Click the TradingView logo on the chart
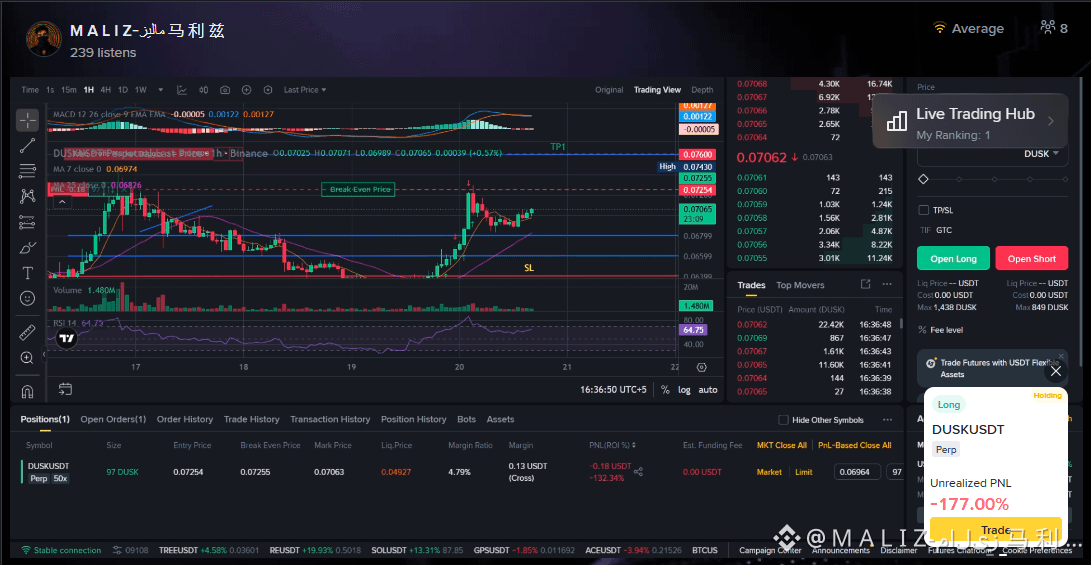 66,339
